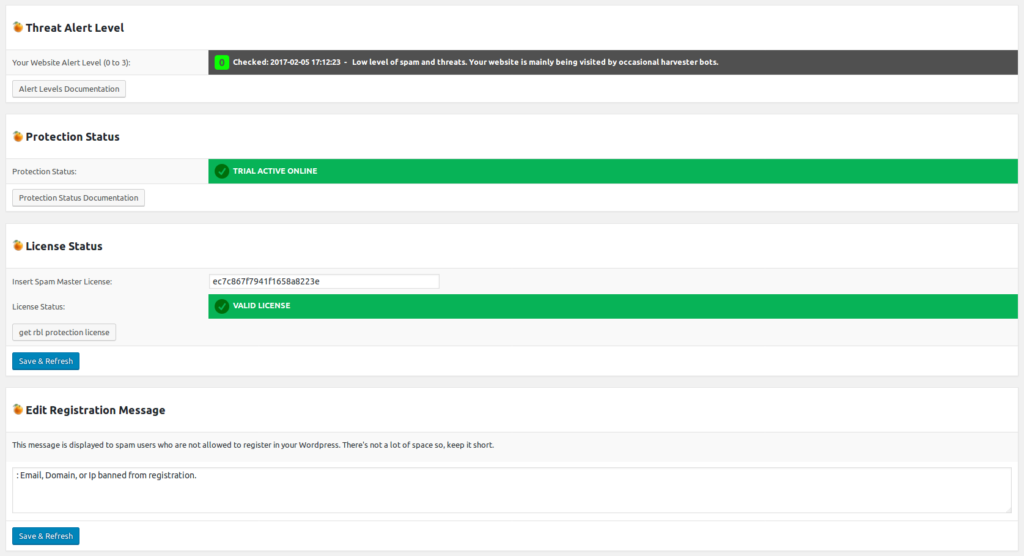Click the Insert Spam Master License label
1024x556 pixels.
62,282
